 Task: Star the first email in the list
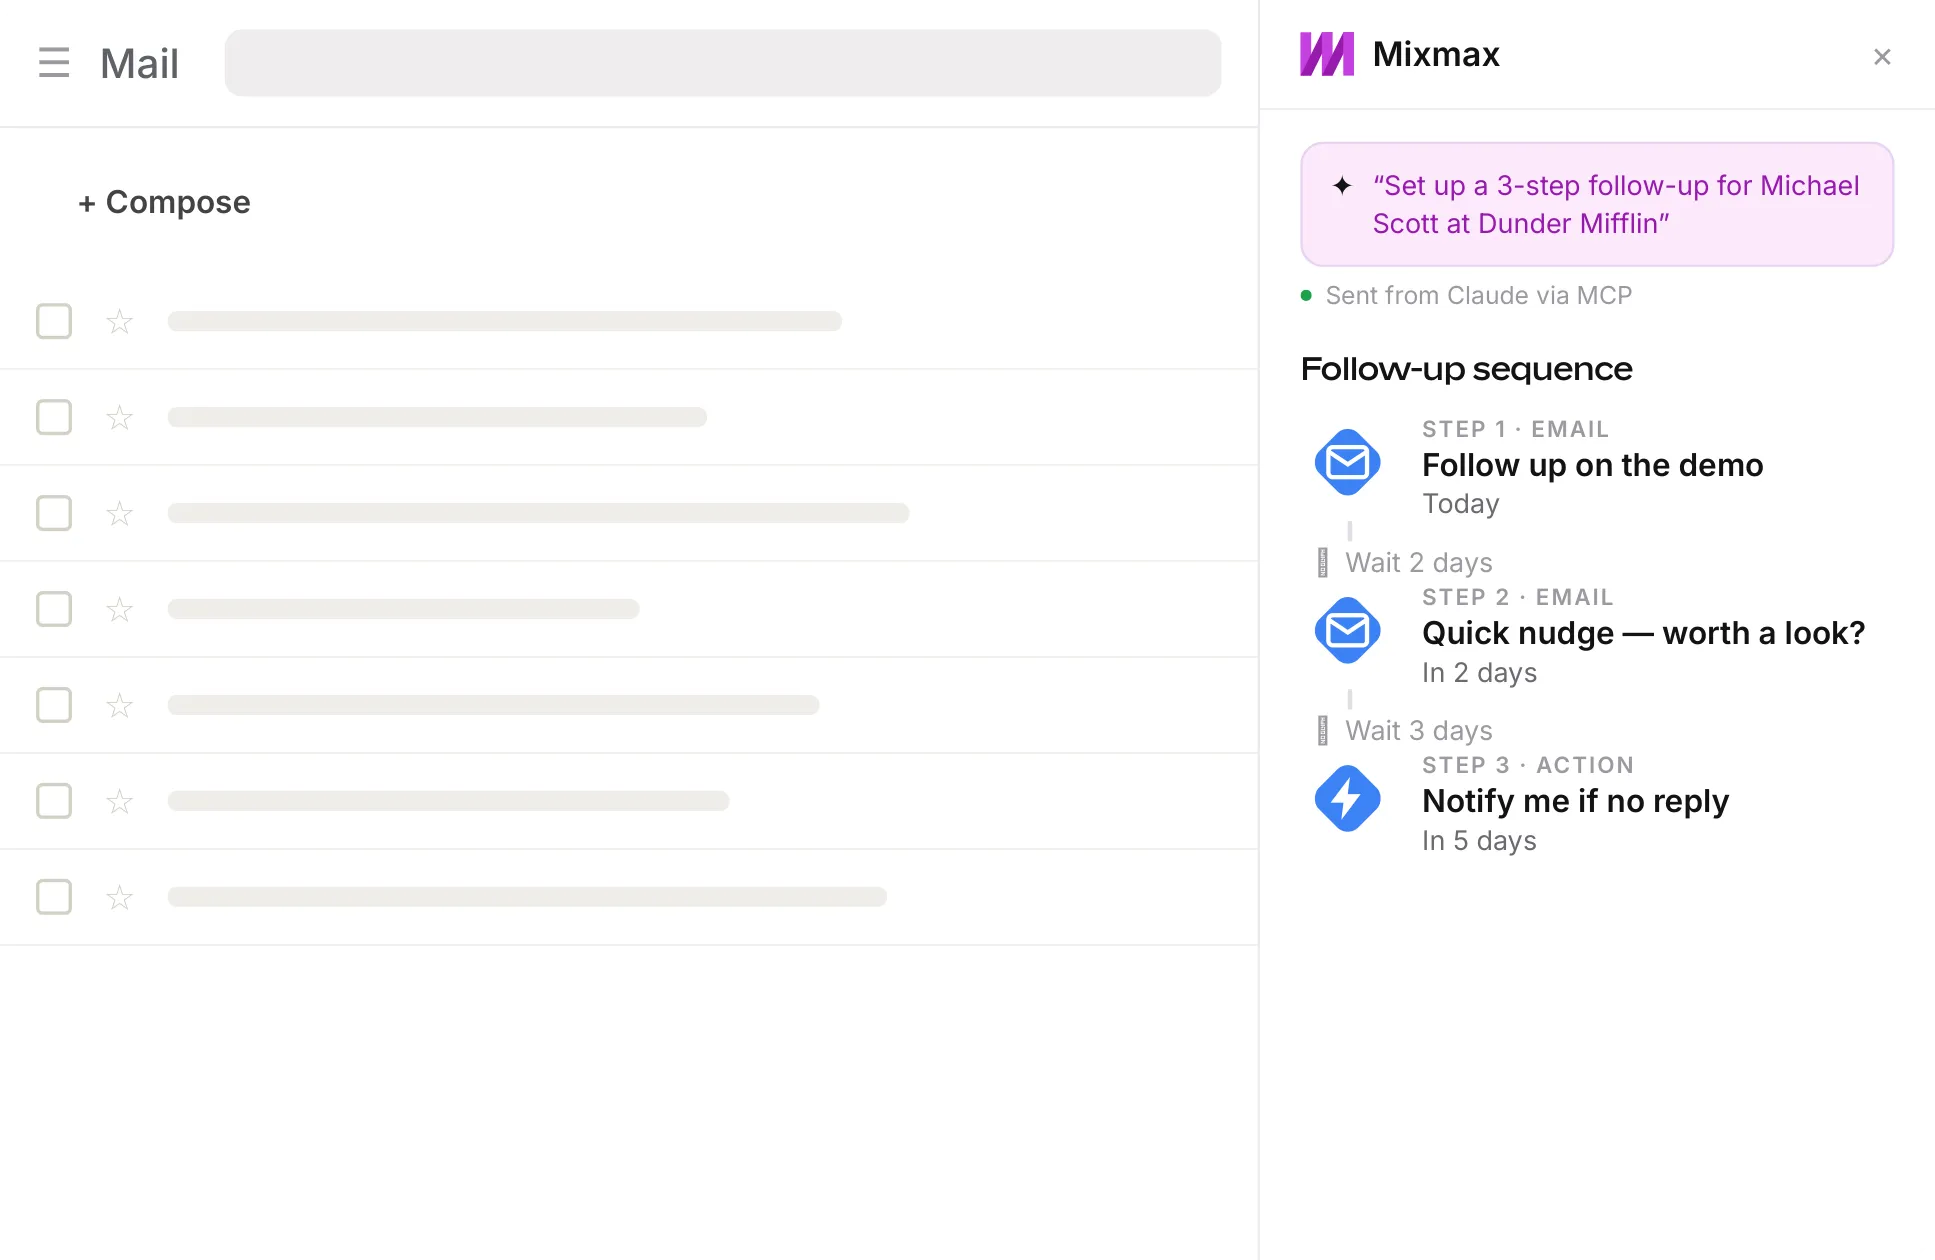pos(119,321)
